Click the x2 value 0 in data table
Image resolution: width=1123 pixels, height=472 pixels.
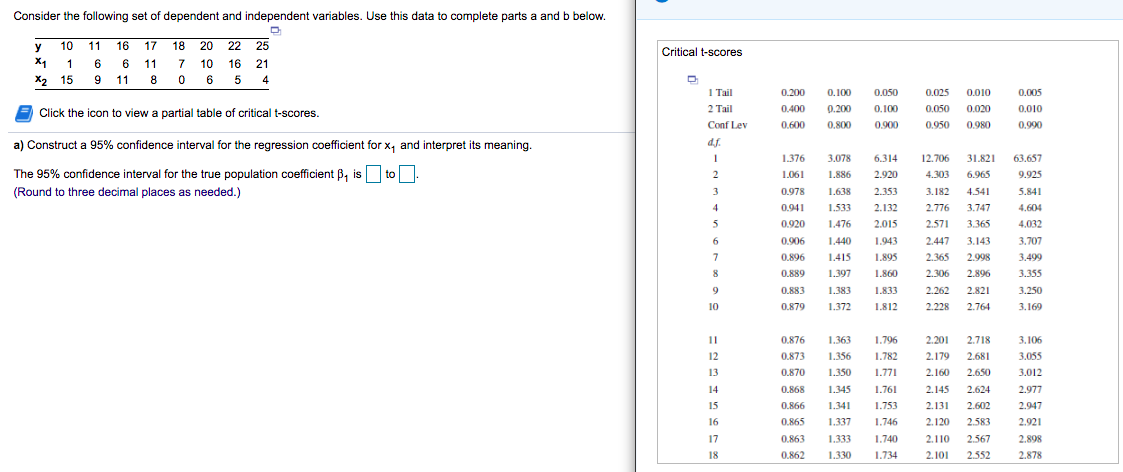tap(181, 80)
